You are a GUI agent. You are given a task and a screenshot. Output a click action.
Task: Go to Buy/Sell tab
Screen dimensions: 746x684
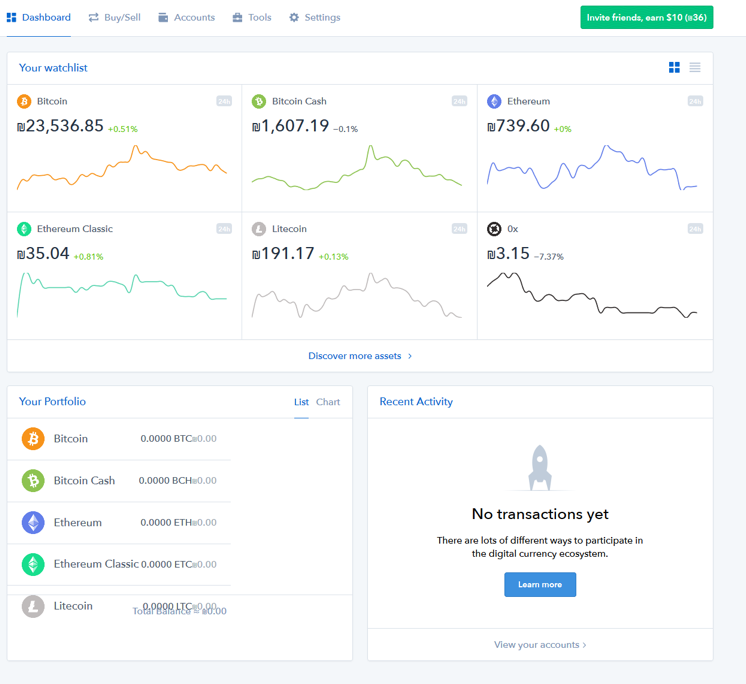[x=115, y=18]
